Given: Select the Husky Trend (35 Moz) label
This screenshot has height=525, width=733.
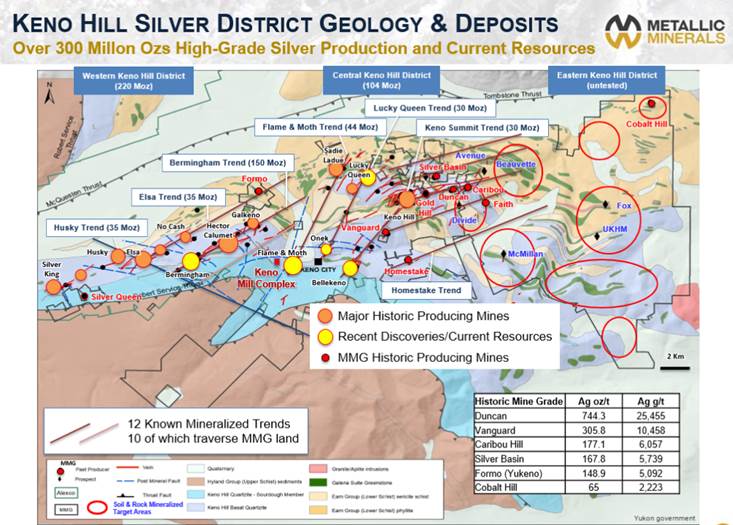Looking at the screenshot, I should [97, 228].
